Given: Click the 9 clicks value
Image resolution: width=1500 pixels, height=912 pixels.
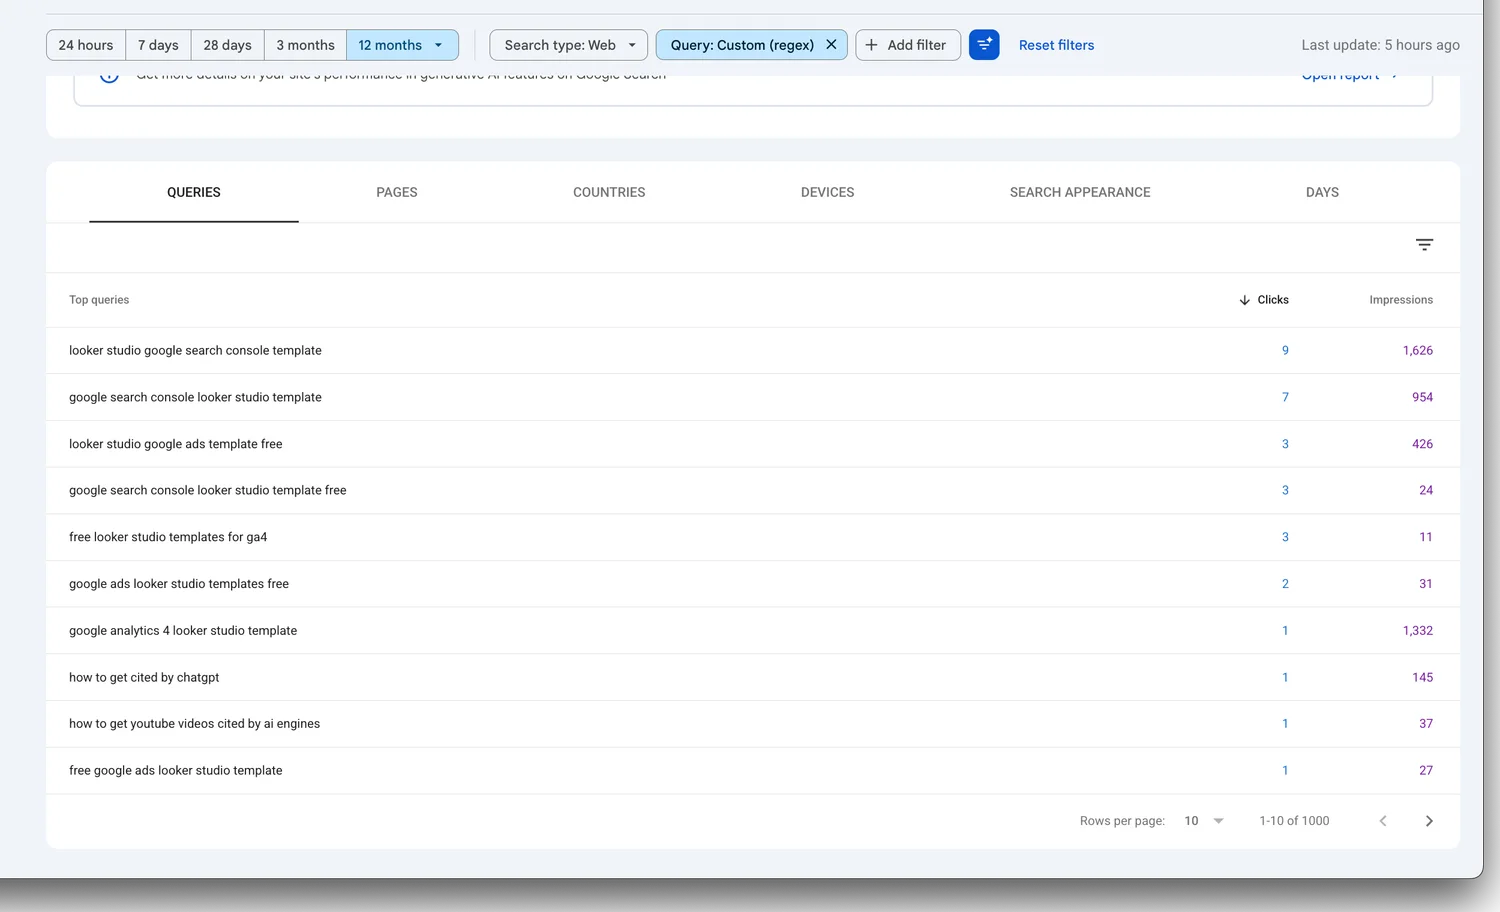Looking at the screenshot, I should click(1285, 351).
